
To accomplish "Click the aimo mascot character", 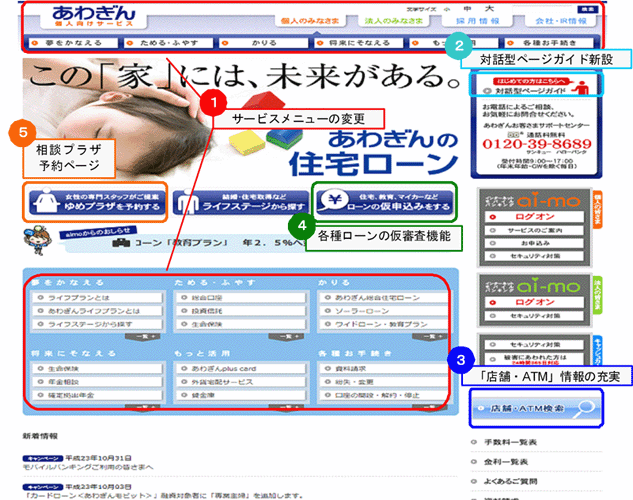I will click(x=38, y=240).
